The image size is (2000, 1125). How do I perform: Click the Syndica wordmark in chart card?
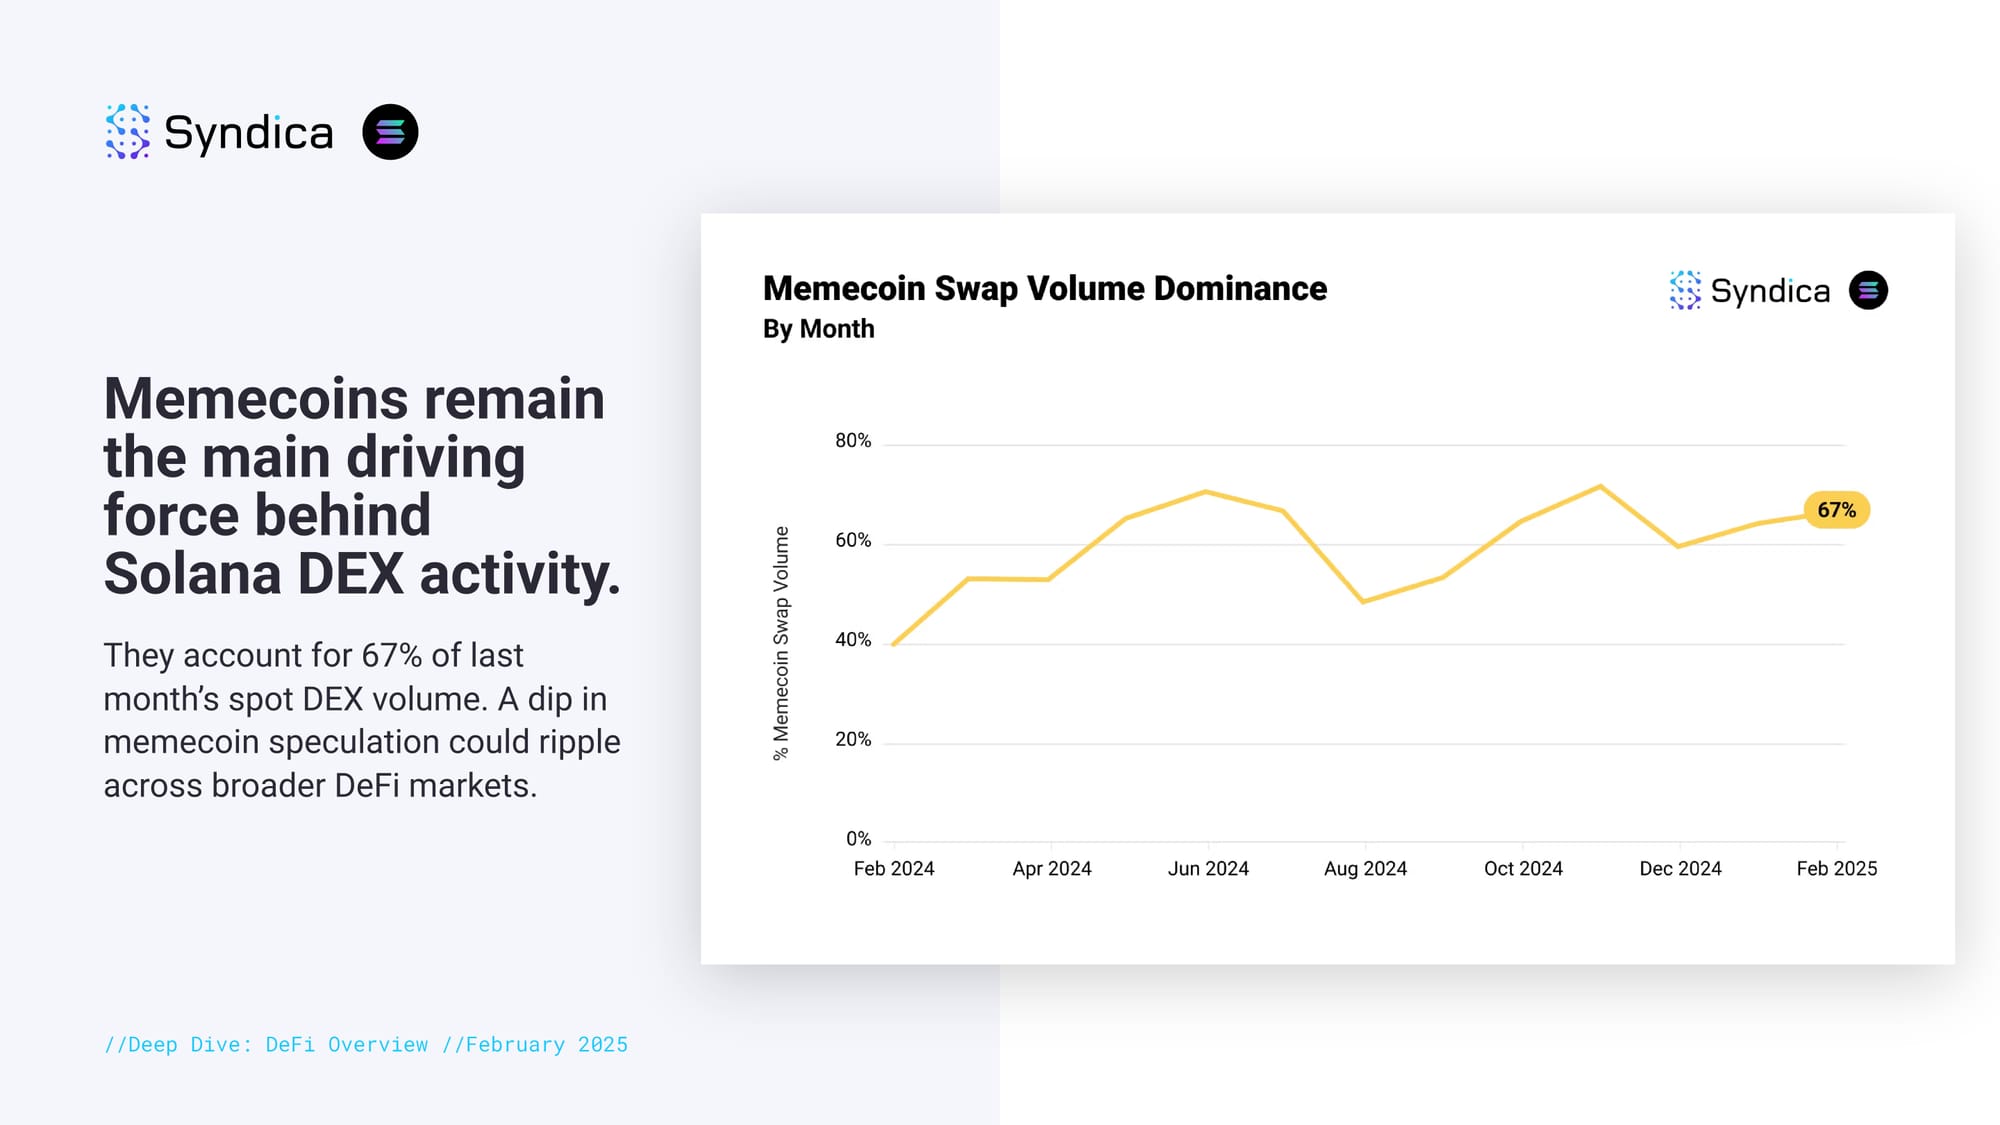[x=1770, y=291]
